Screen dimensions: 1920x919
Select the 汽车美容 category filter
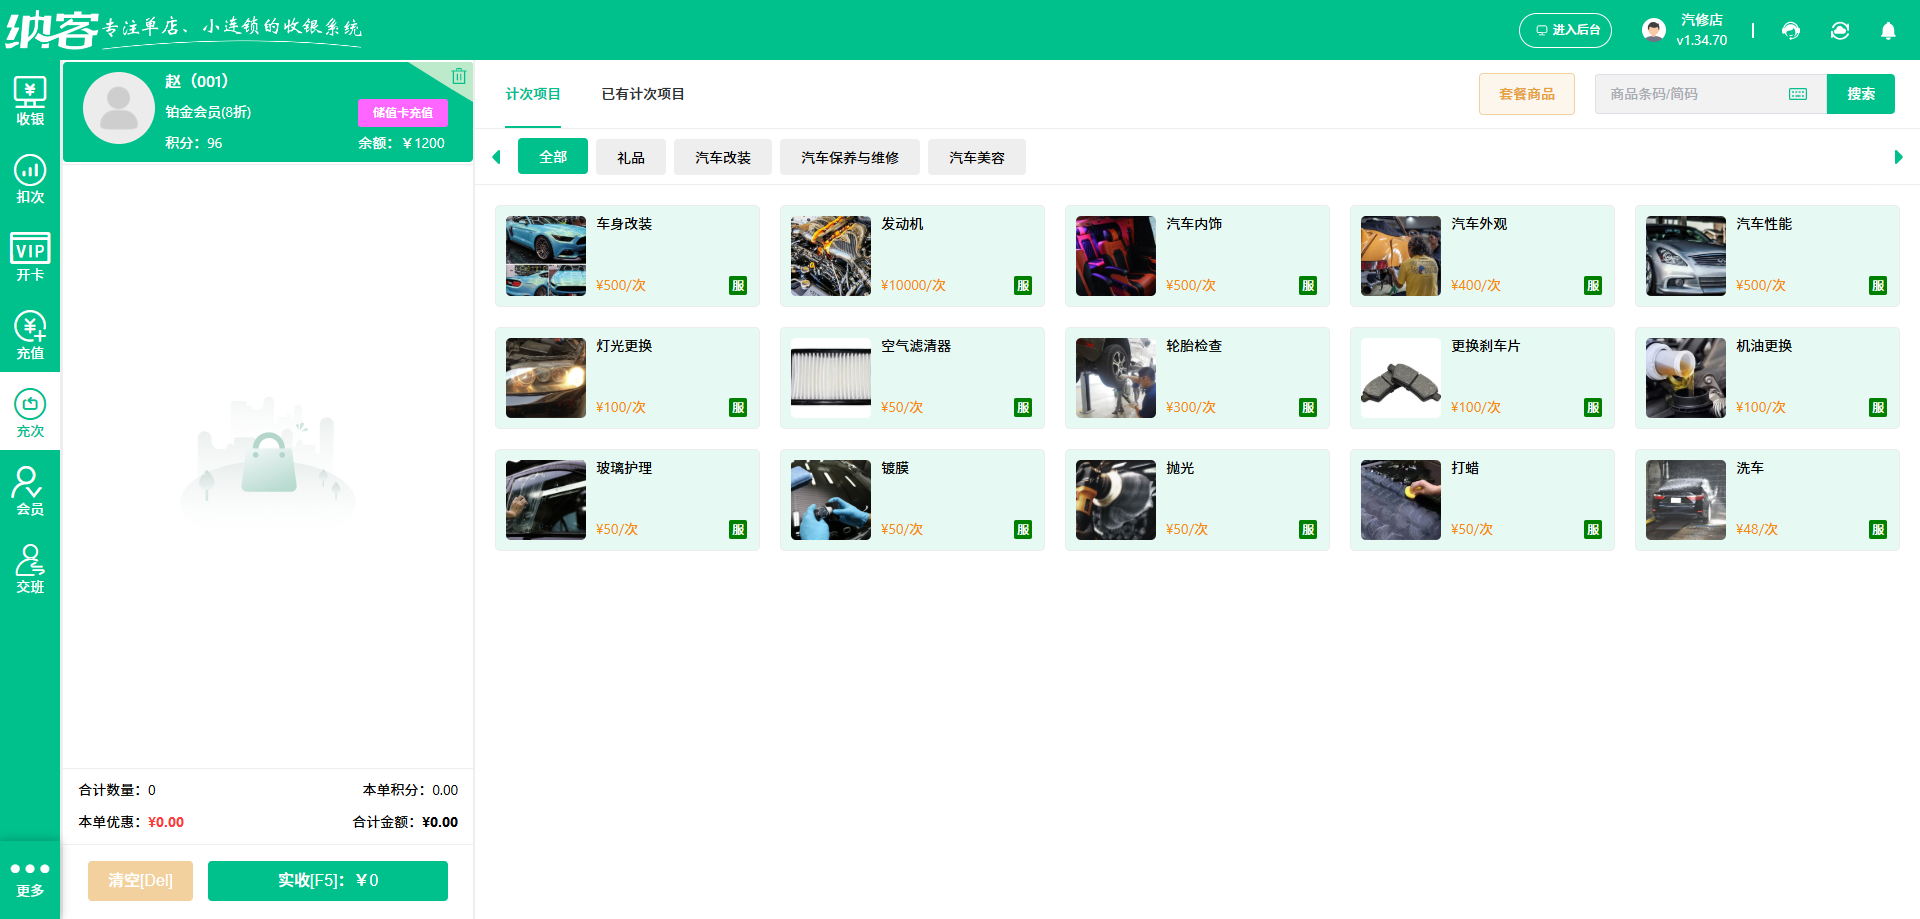pyautogui.click(x=977, y=157)
